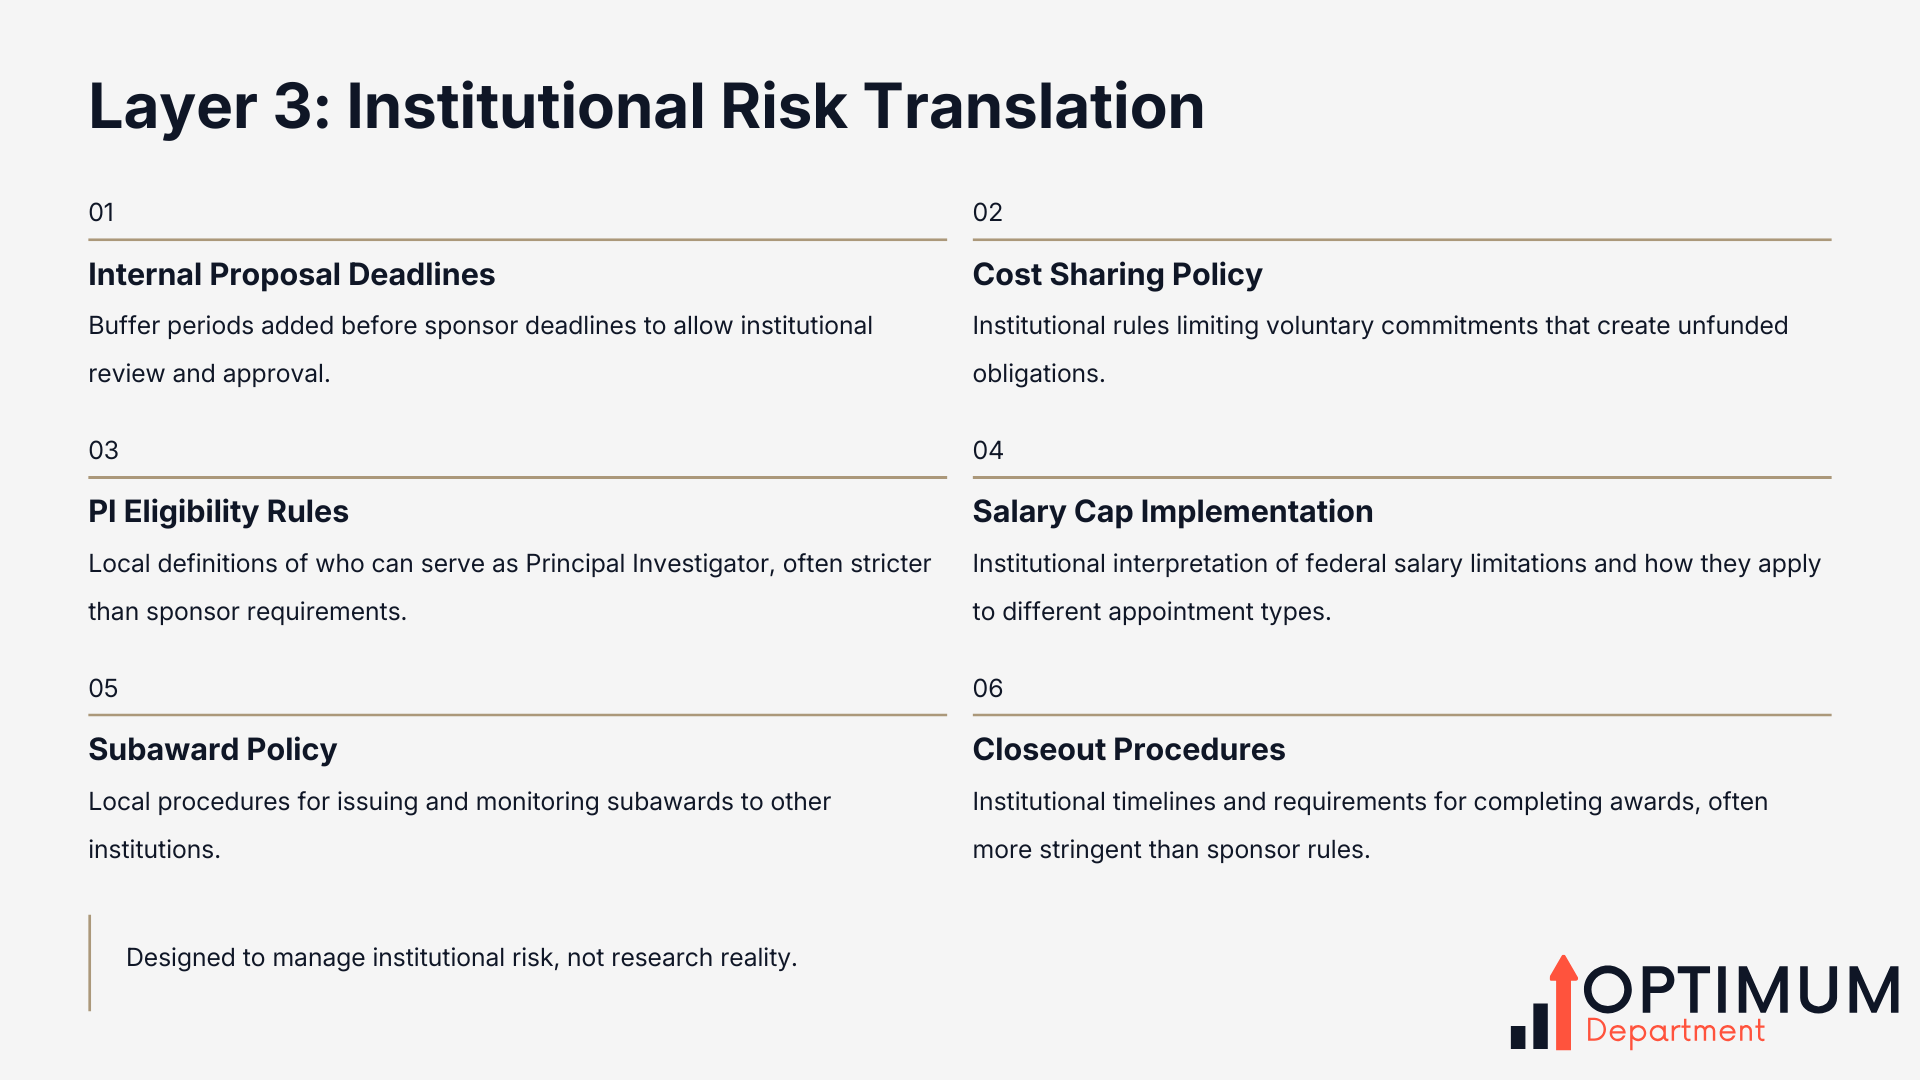The image size is (1920, 1080).
Task: Click the quote about managing institutional risk
Action: 461,957
